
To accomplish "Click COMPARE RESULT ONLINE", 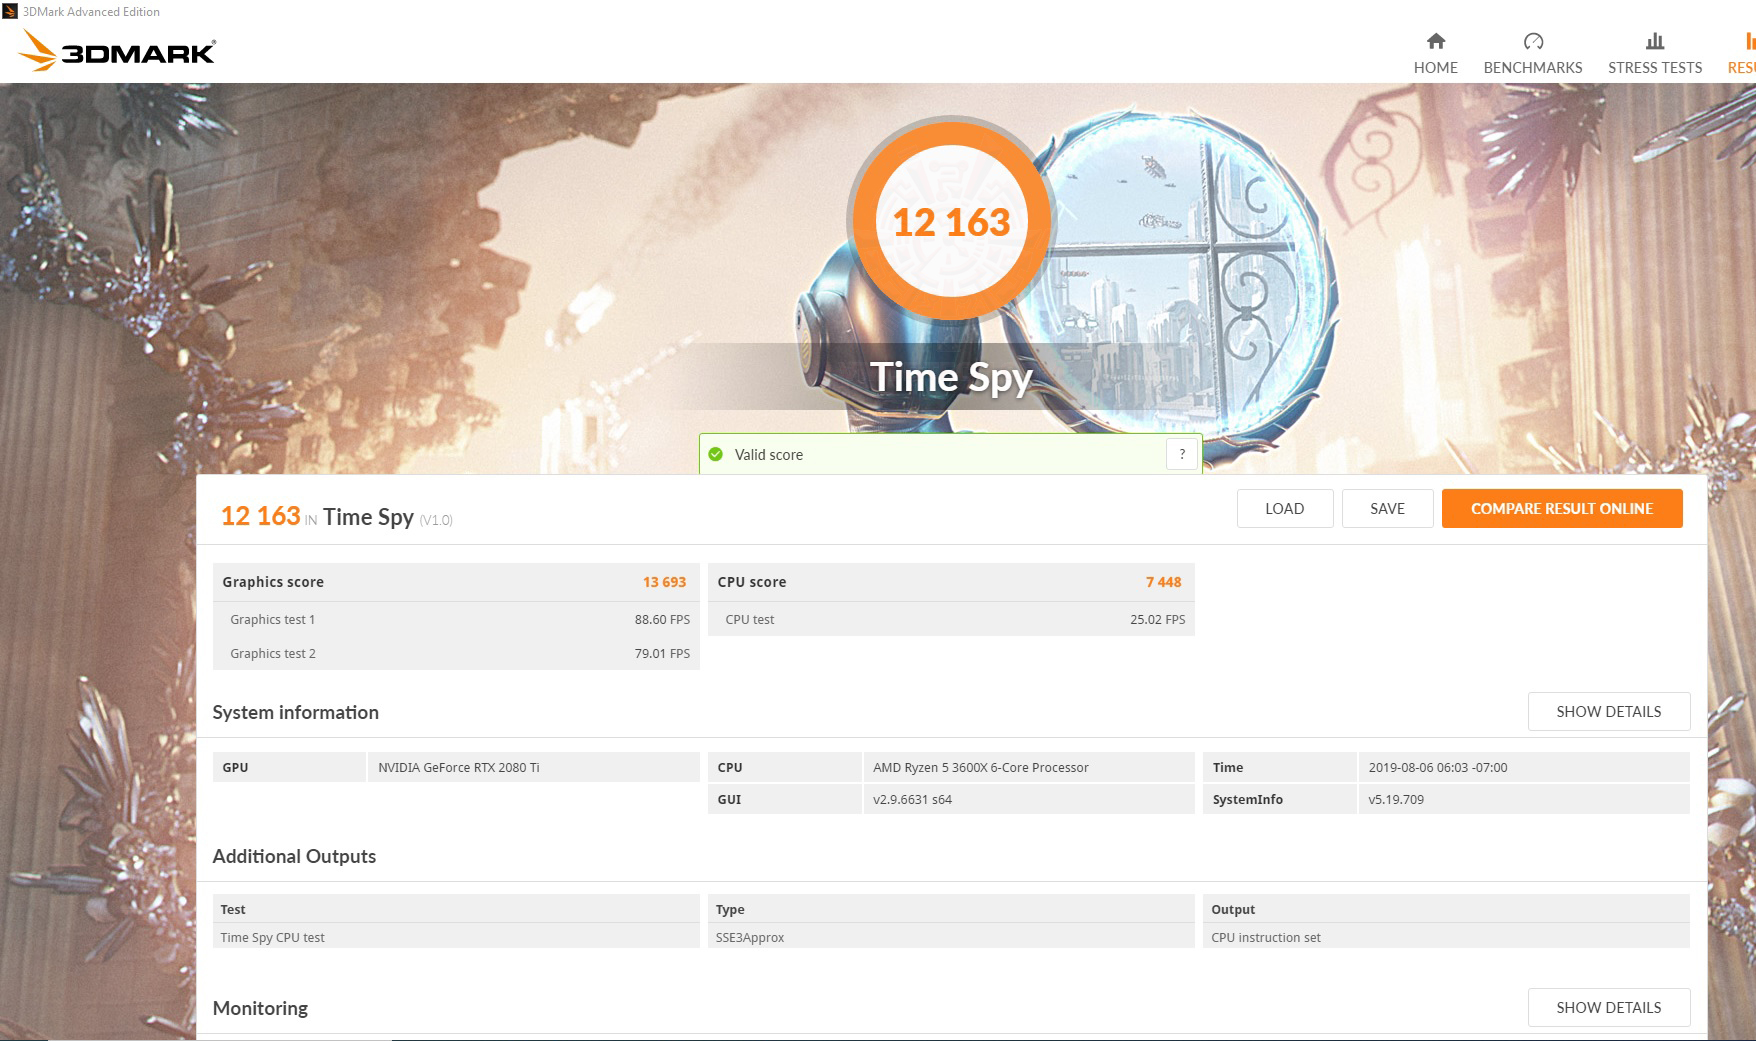I will point(1562,508).
